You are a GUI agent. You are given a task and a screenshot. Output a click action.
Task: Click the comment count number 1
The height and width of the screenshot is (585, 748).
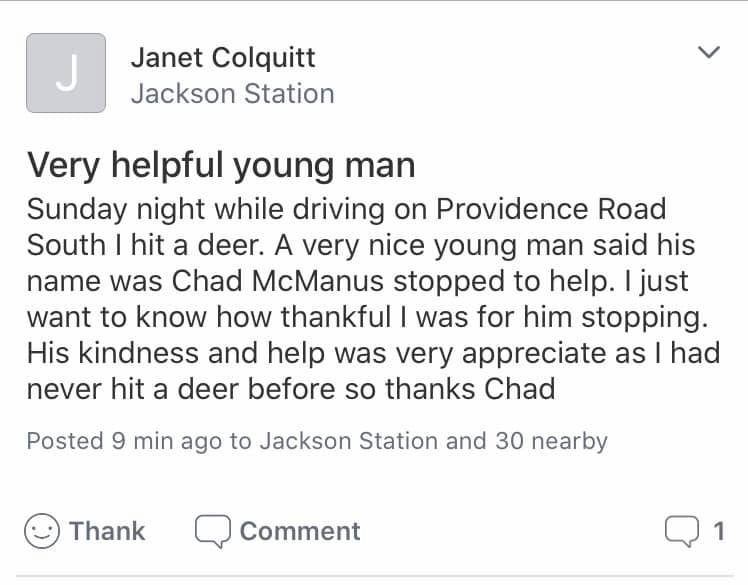coord(719,531)
